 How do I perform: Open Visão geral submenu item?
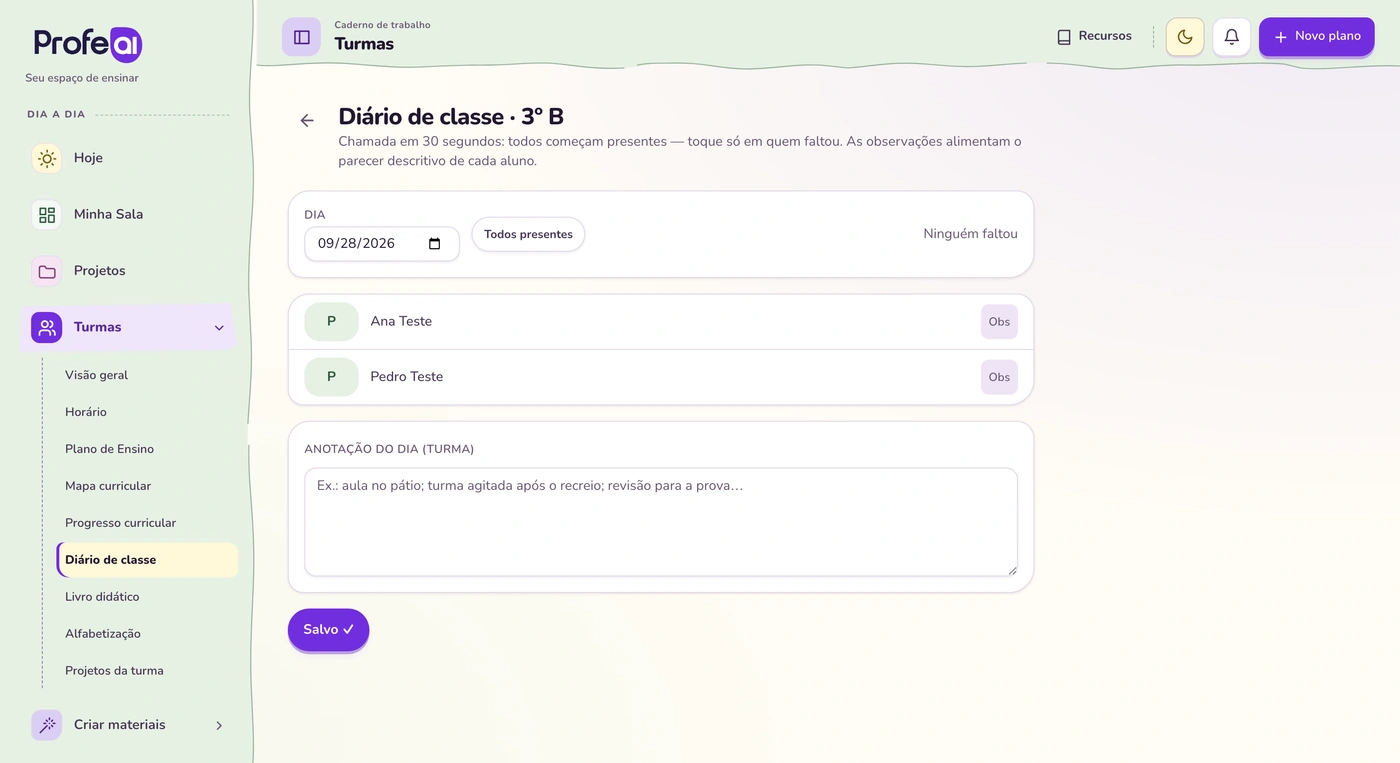click(96, 375)
